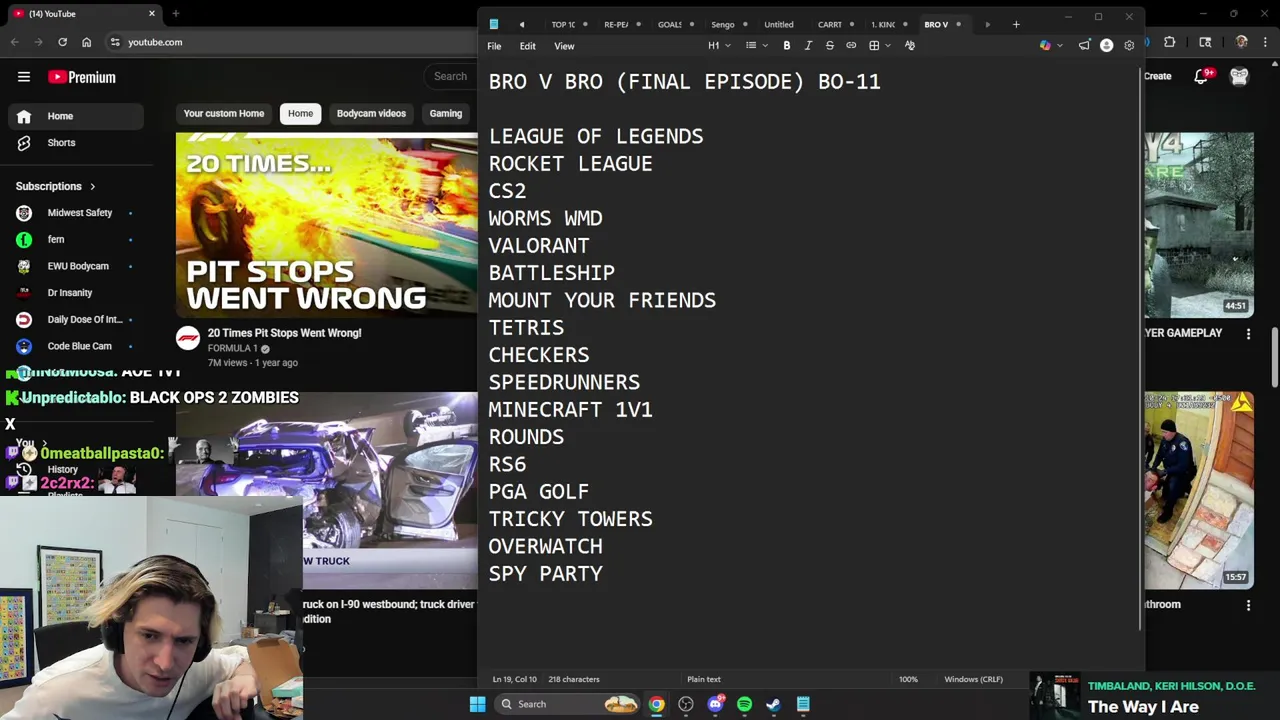Image resolution: width=1280 pixels, height=720 pixels.
Task: Click the YouTube page vertical scrollbar
Action: (1275, 357)
